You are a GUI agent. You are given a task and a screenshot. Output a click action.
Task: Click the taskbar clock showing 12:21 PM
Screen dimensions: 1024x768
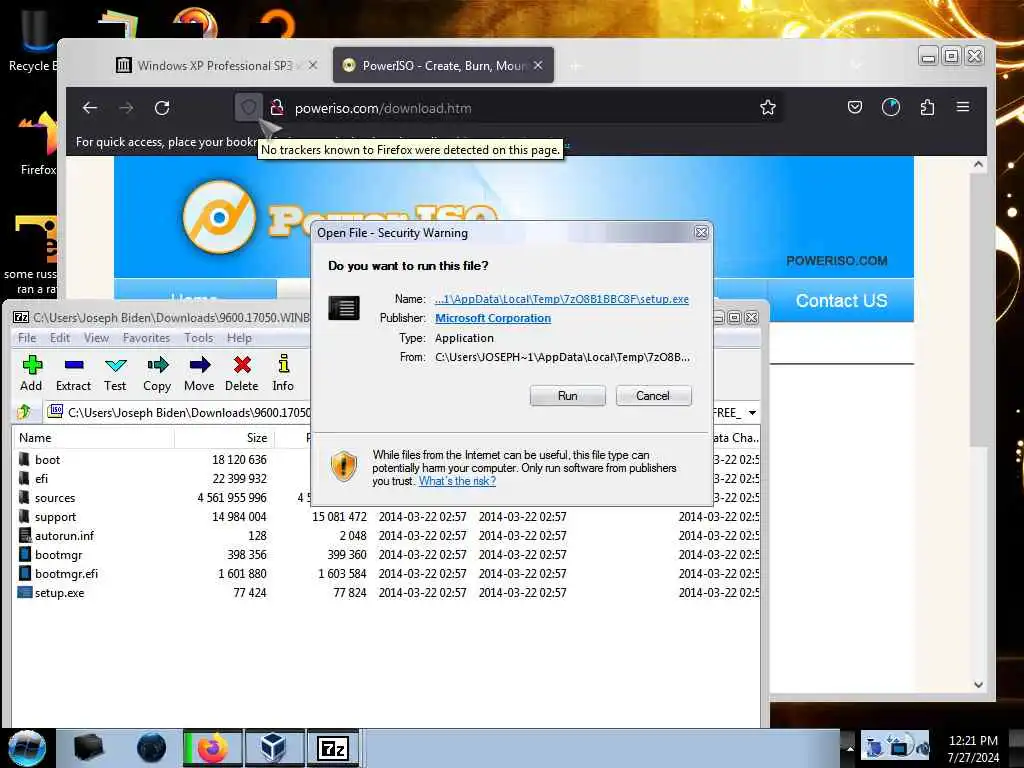coord(973,748)
